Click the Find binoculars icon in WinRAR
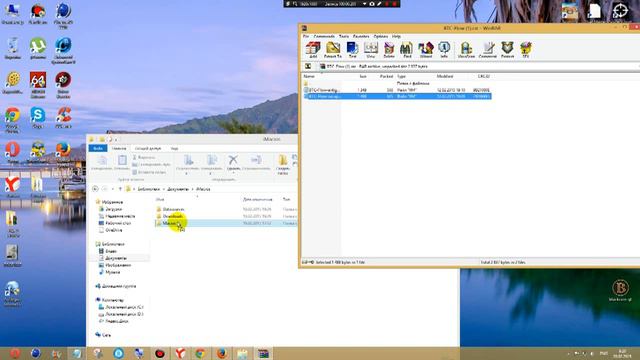This screenshot has height=360, width=640. pos(407,50)
